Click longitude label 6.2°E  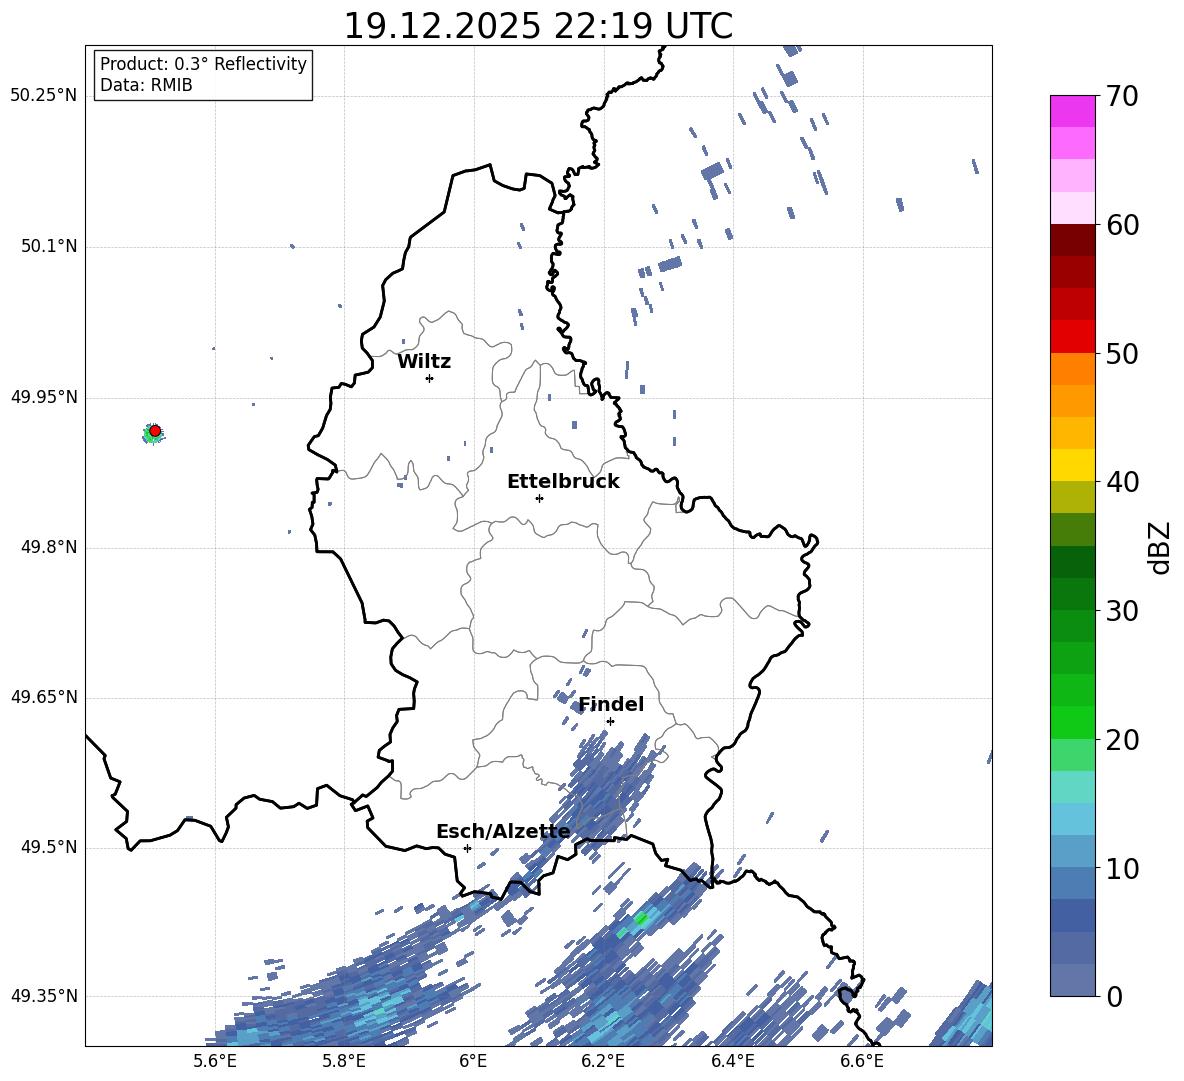pos(603,1061)
